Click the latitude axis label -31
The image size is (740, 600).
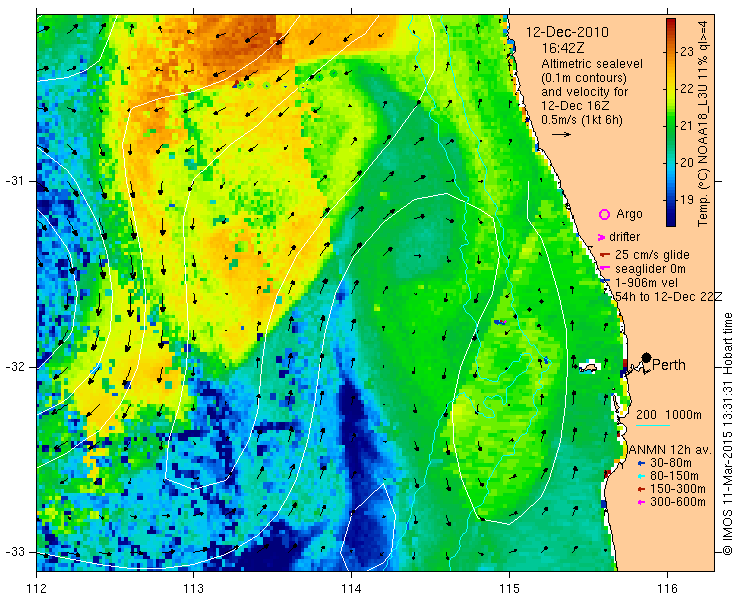[15, 181]
